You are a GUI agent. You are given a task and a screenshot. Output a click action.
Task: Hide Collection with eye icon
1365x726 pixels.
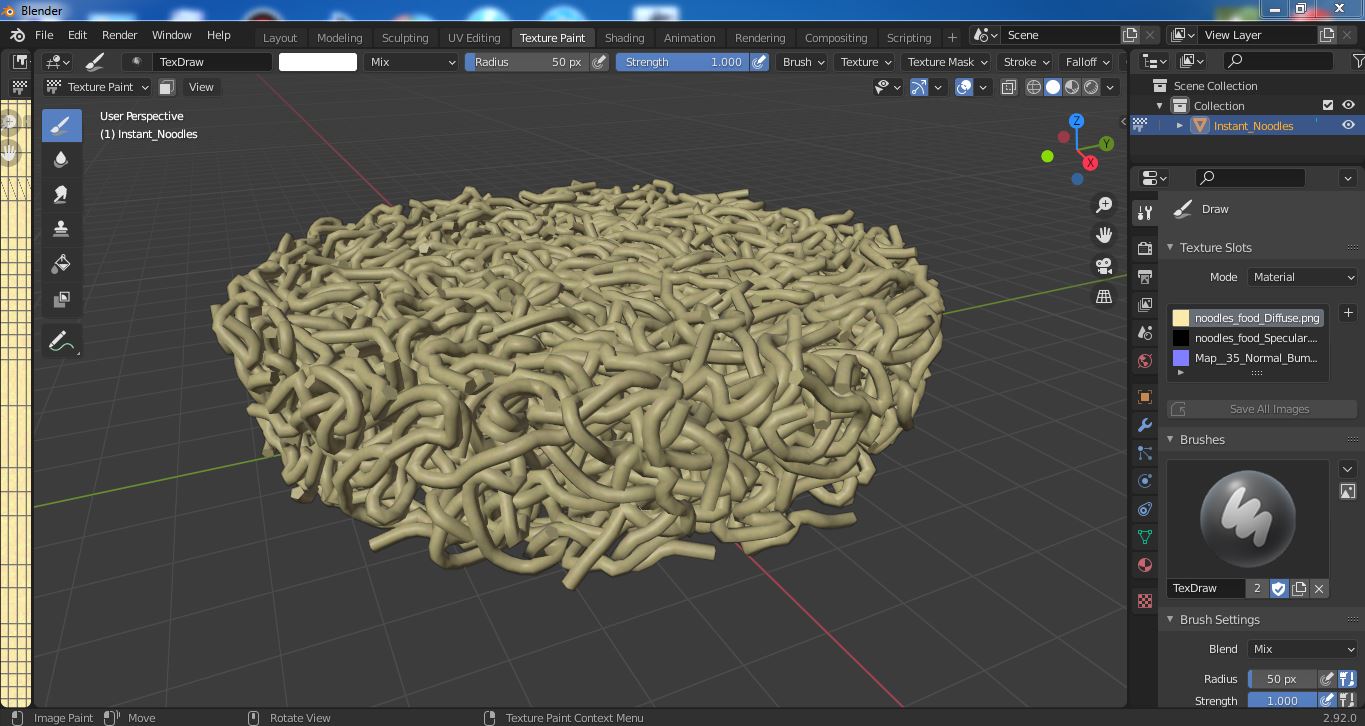tap(1348, 105)
